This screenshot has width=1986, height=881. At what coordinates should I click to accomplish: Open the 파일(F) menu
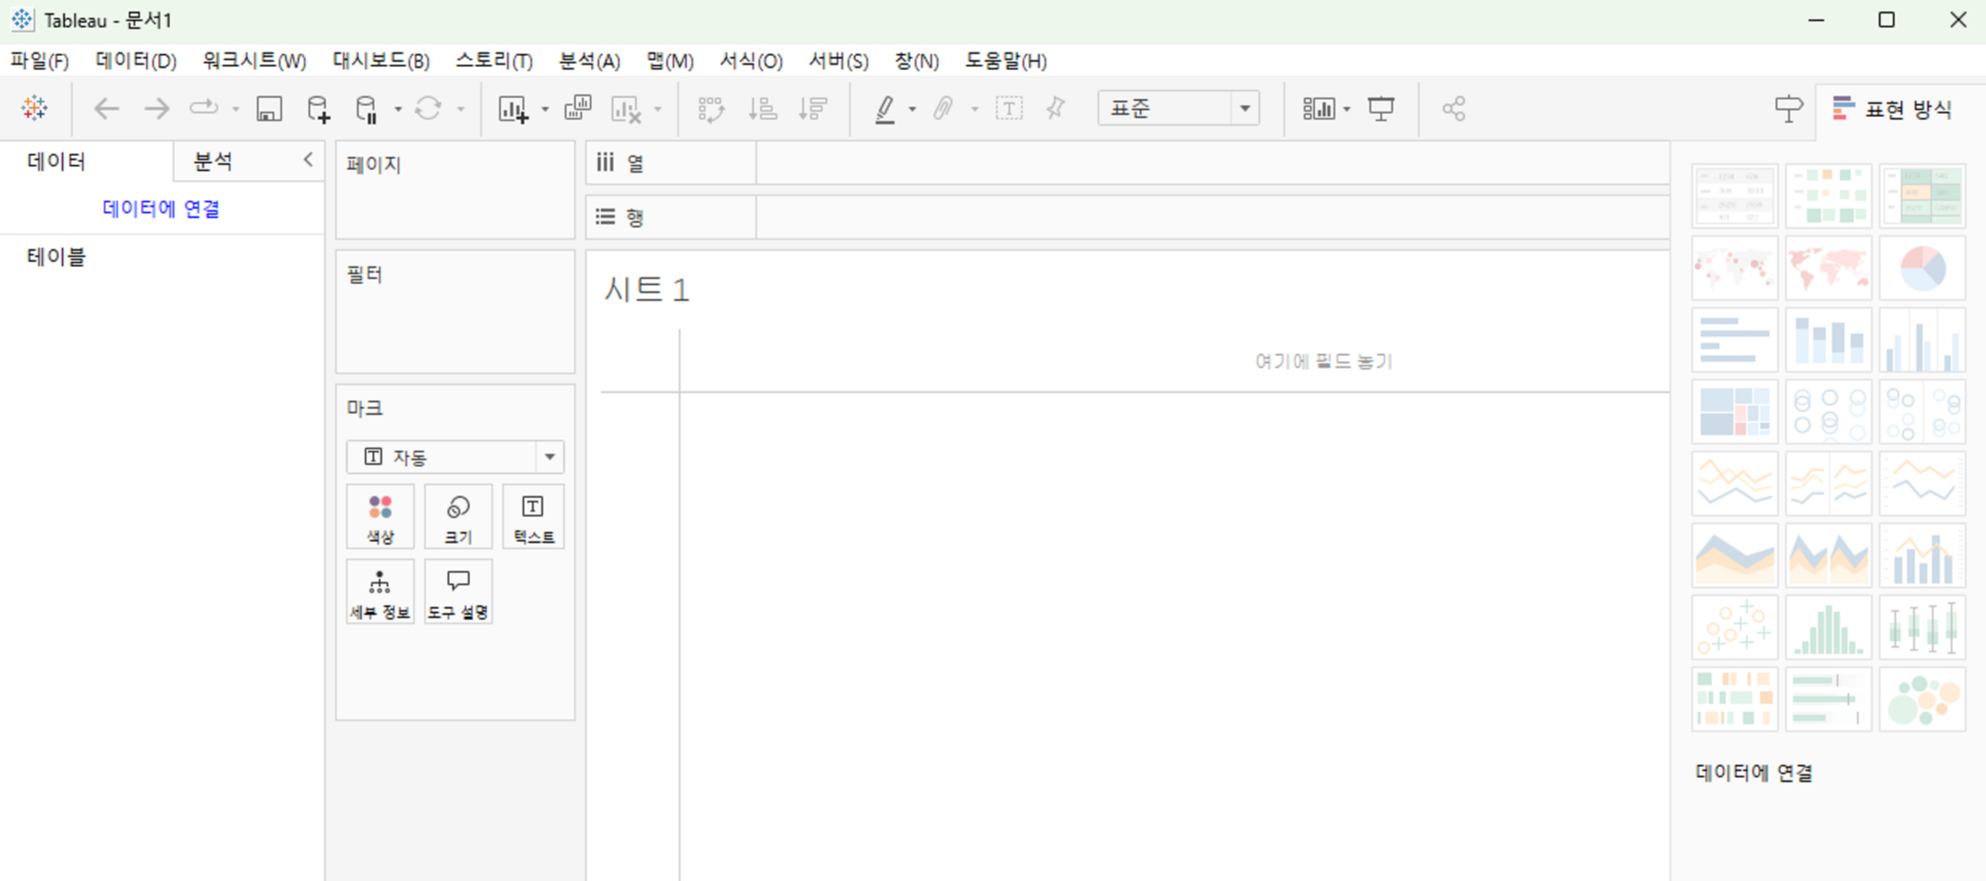[40, 61]
